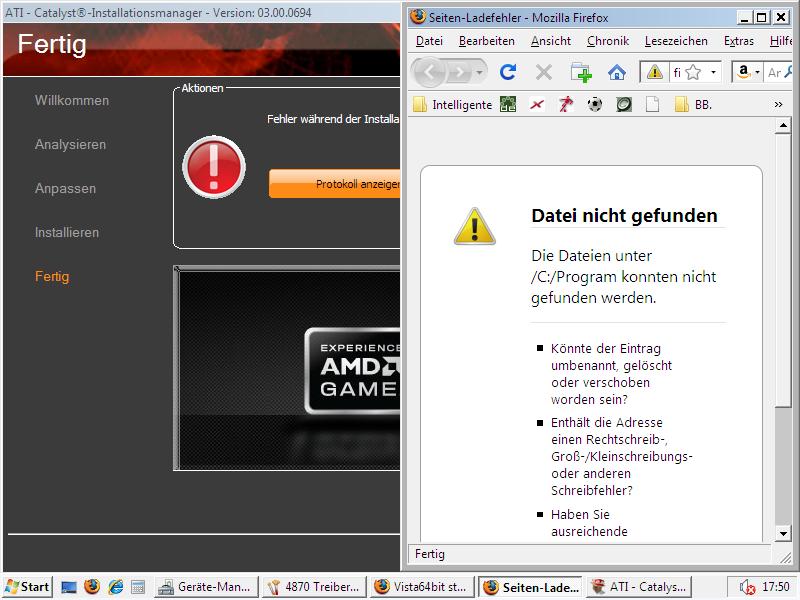The height and width of the screenshot is (600, 800).
Task: Click the Firefox resize grip corner
Action: tap(785, 557)
